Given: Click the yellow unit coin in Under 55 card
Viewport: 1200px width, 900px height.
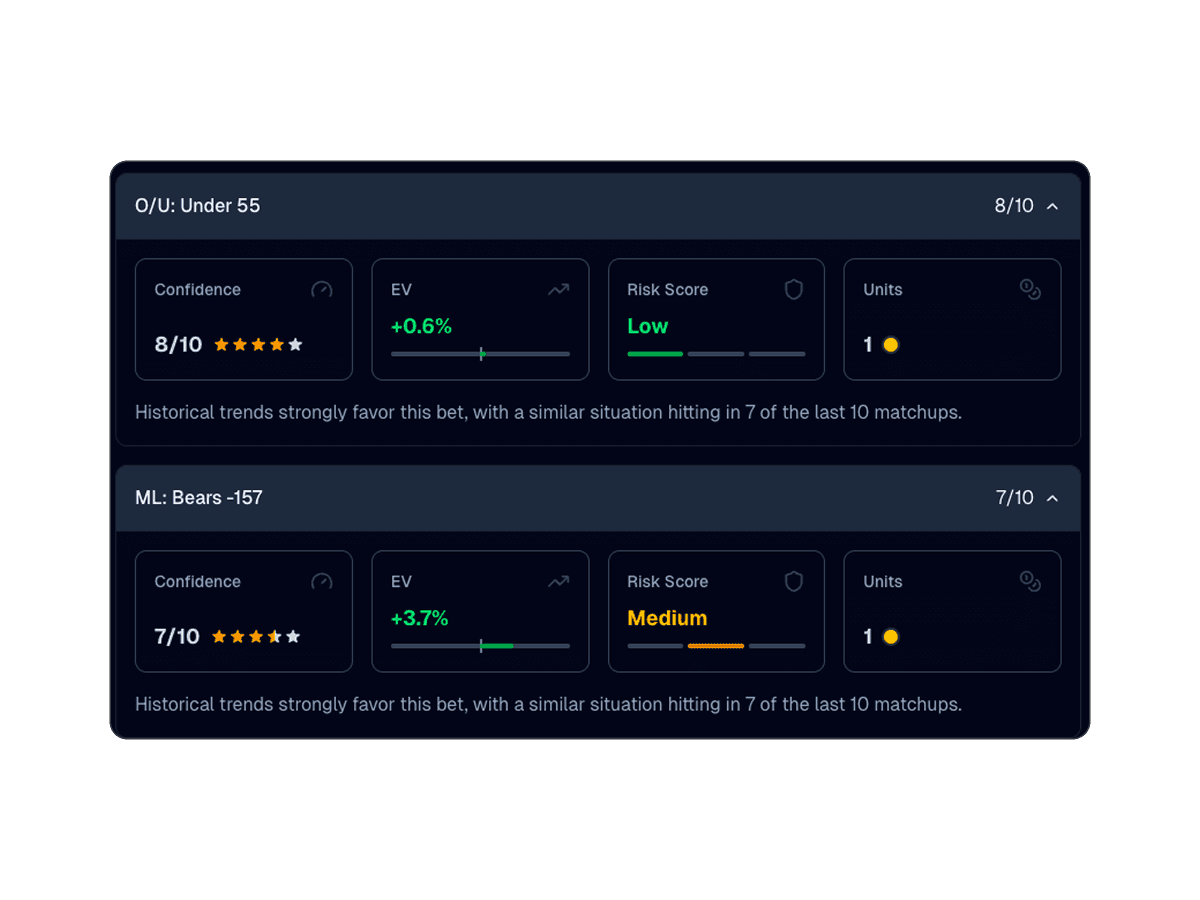Looking at the screenshot, I should click(x=890, y=345).
